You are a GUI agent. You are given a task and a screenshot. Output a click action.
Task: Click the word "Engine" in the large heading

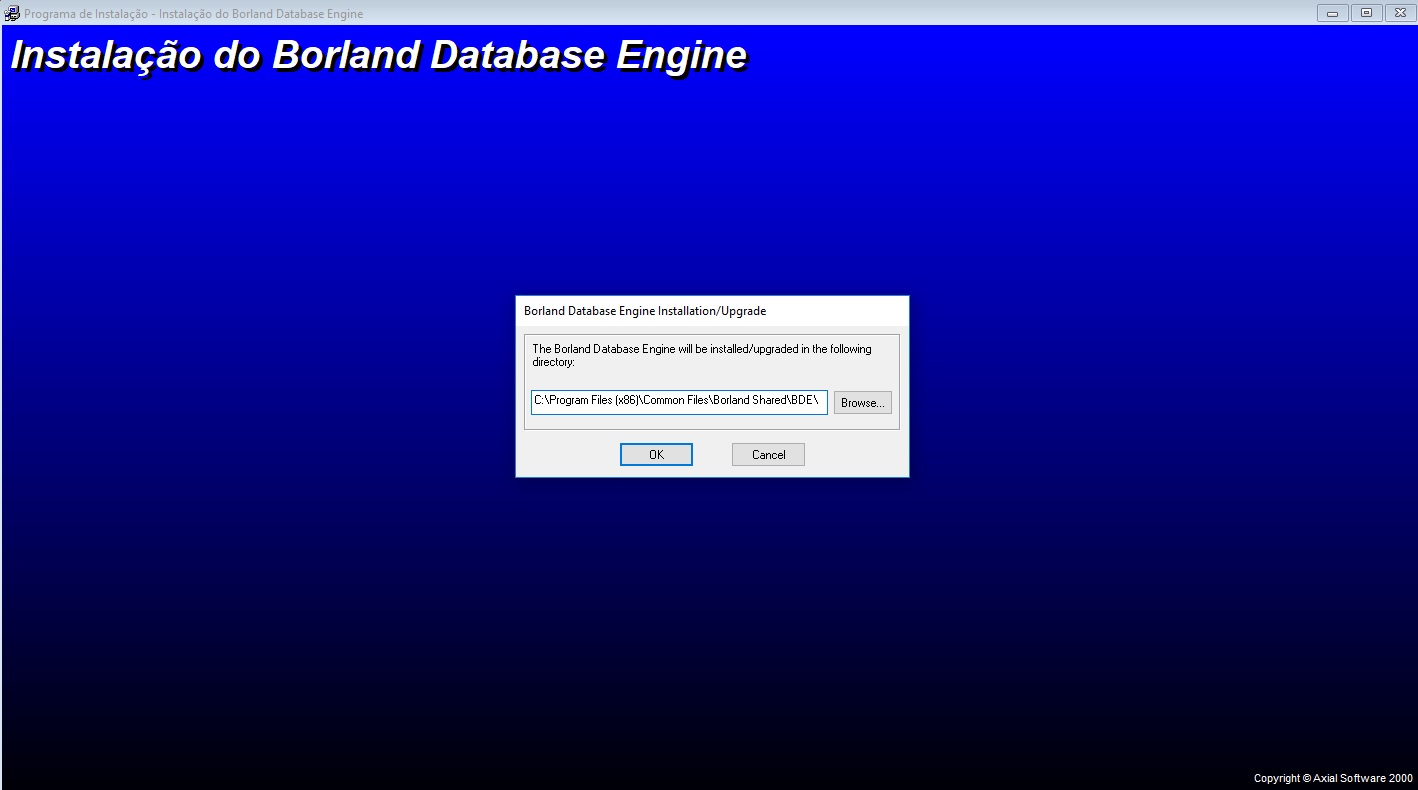click(x=681, y=55)
